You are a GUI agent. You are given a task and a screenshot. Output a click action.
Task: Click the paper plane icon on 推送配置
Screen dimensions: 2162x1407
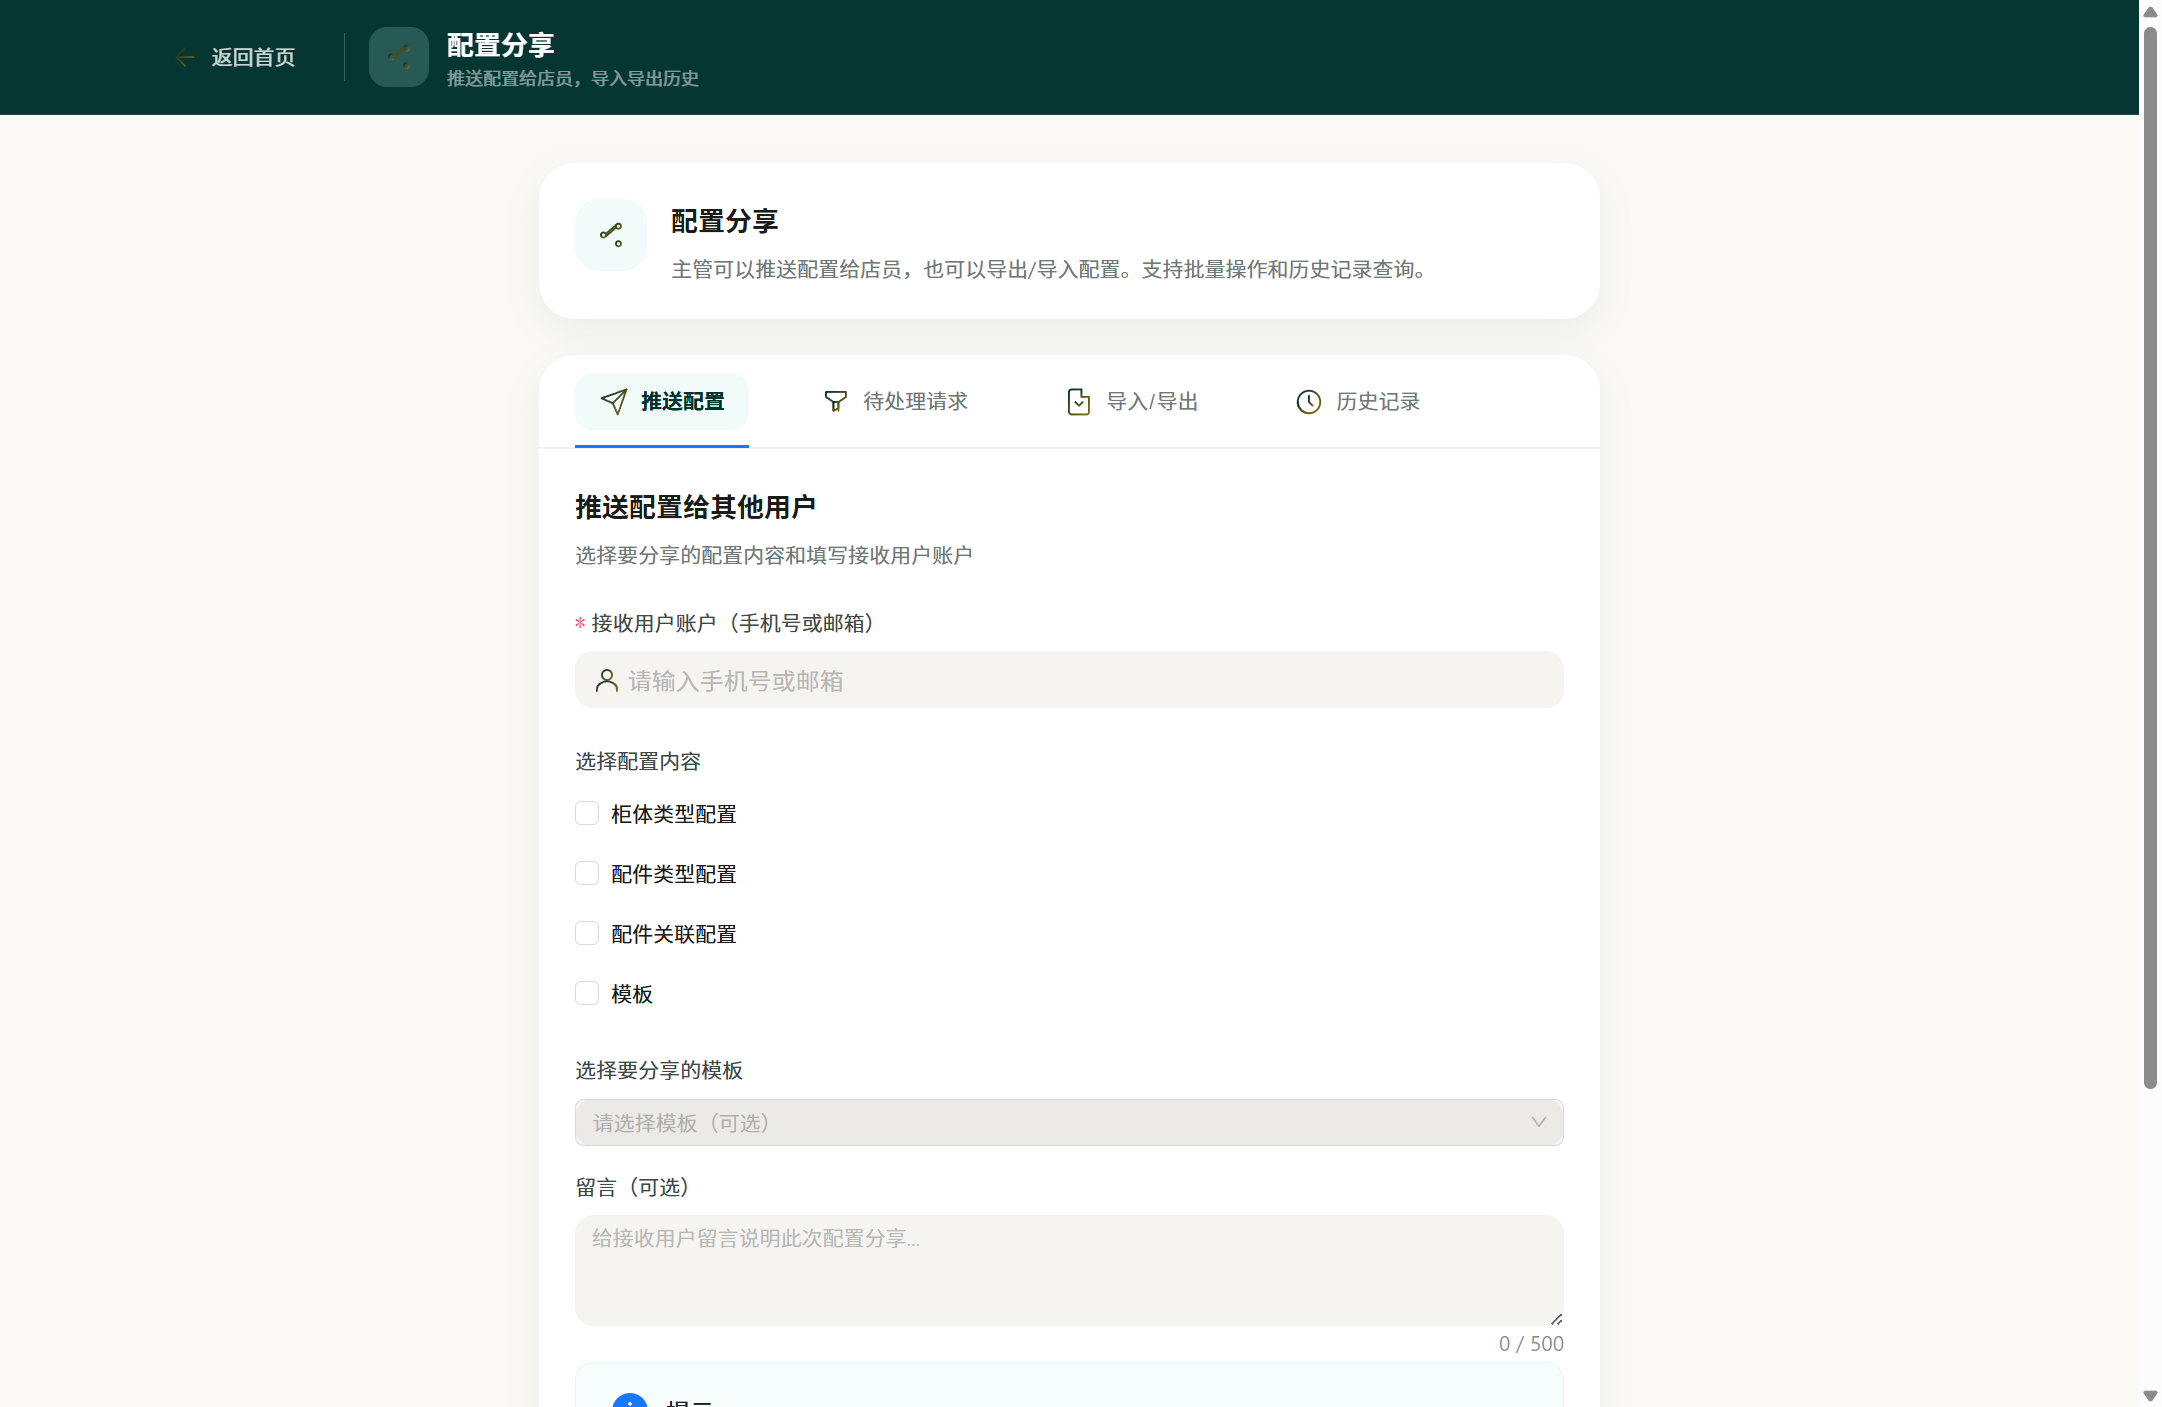point(614,402)
